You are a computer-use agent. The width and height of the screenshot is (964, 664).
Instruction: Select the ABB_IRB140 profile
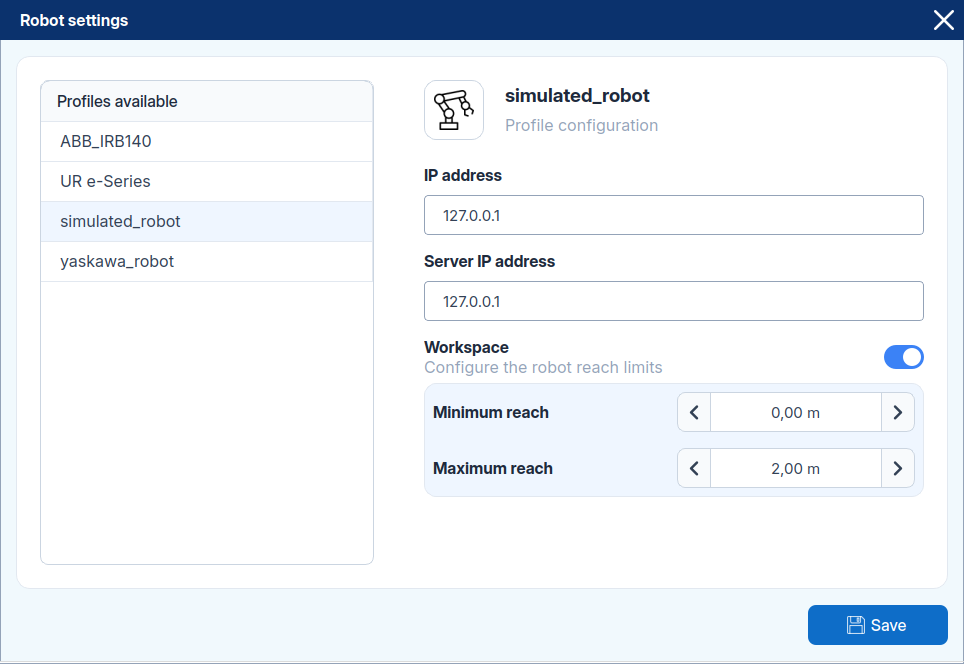(207, 141)
